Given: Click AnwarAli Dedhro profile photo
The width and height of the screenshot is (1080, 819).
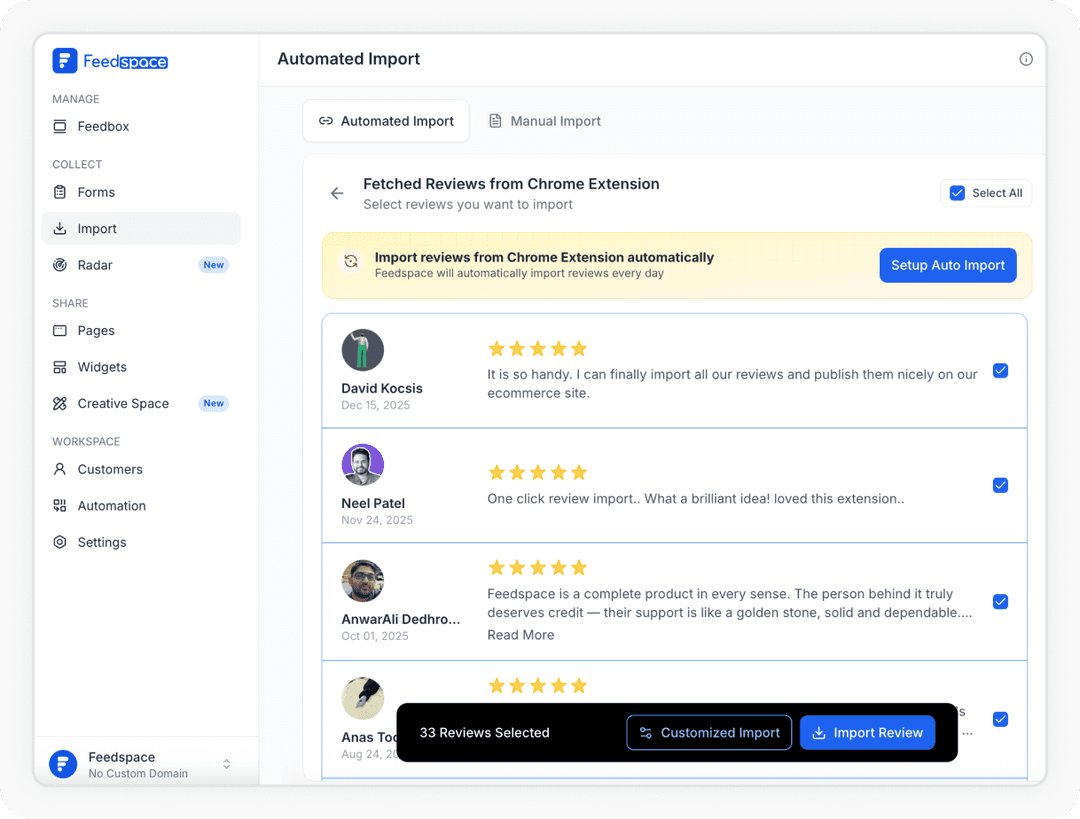Looking at the screenshot, I should tap(362, 581).
